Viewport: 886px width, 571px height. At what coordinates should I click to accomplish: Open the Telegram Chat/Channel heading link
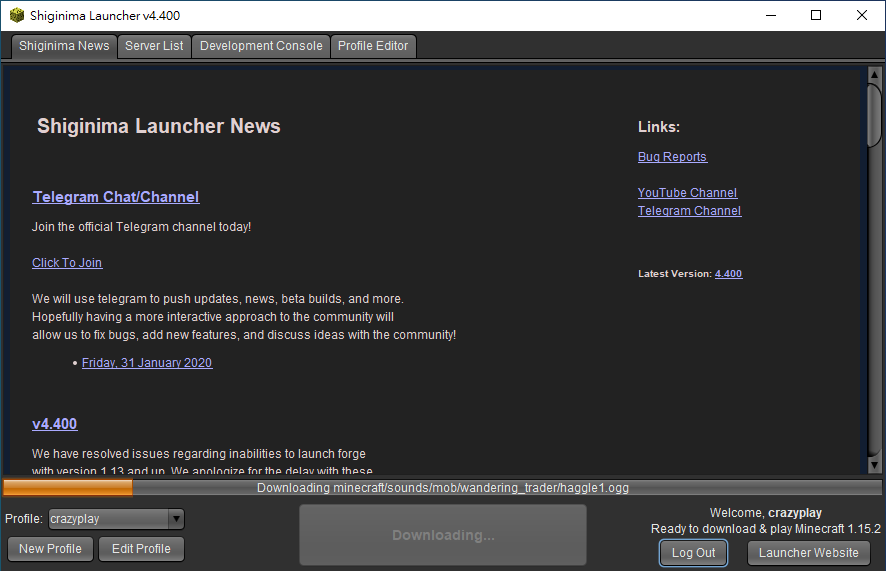(116, 197)
